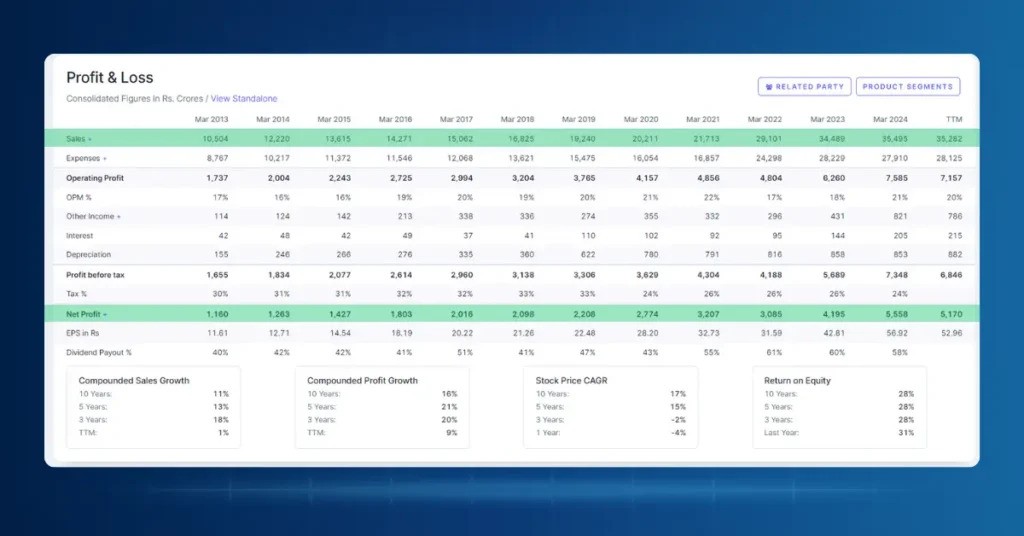Click the OPM % row label

pos(78,197)
